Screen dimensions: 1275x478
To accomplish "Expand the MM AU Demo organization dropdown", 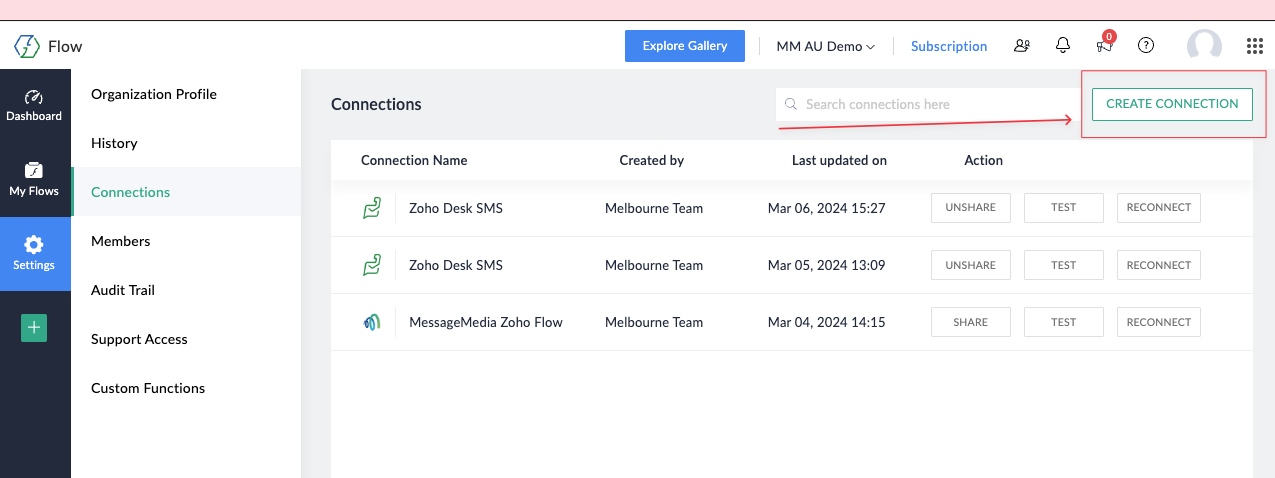I will pos(826,46).
